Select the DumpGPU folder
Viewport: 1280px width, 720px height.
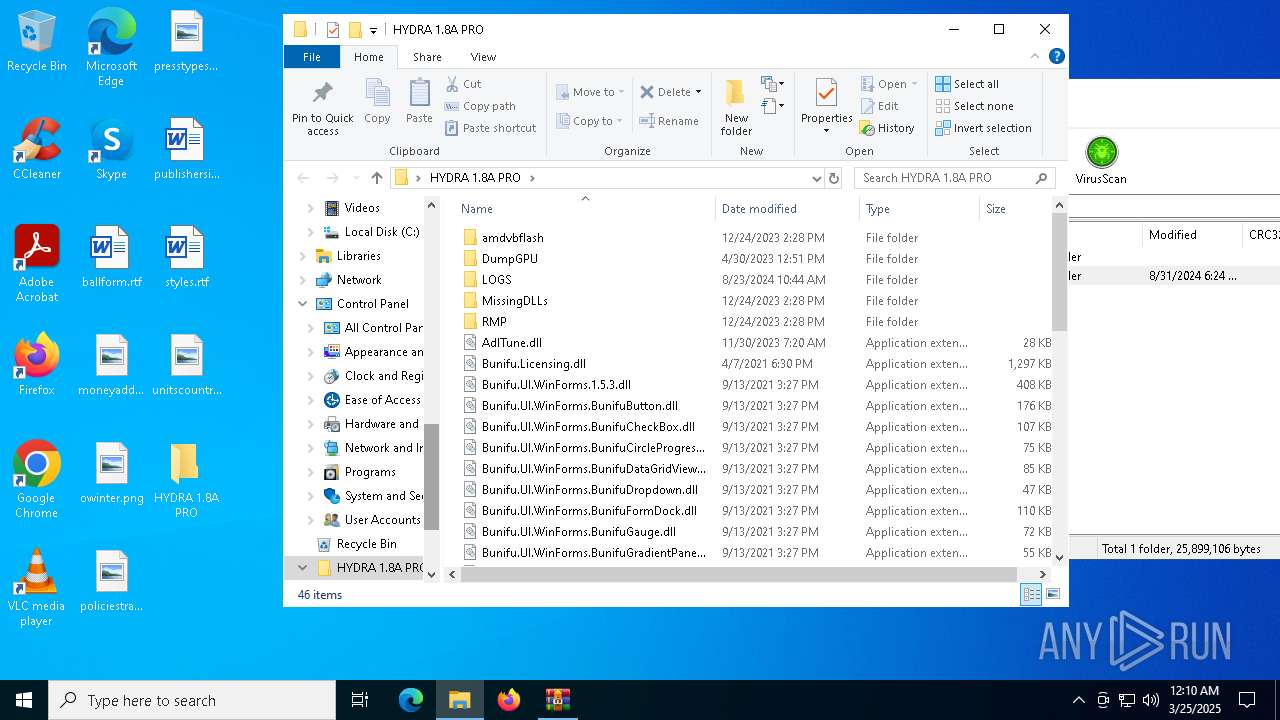coord(509,259)
